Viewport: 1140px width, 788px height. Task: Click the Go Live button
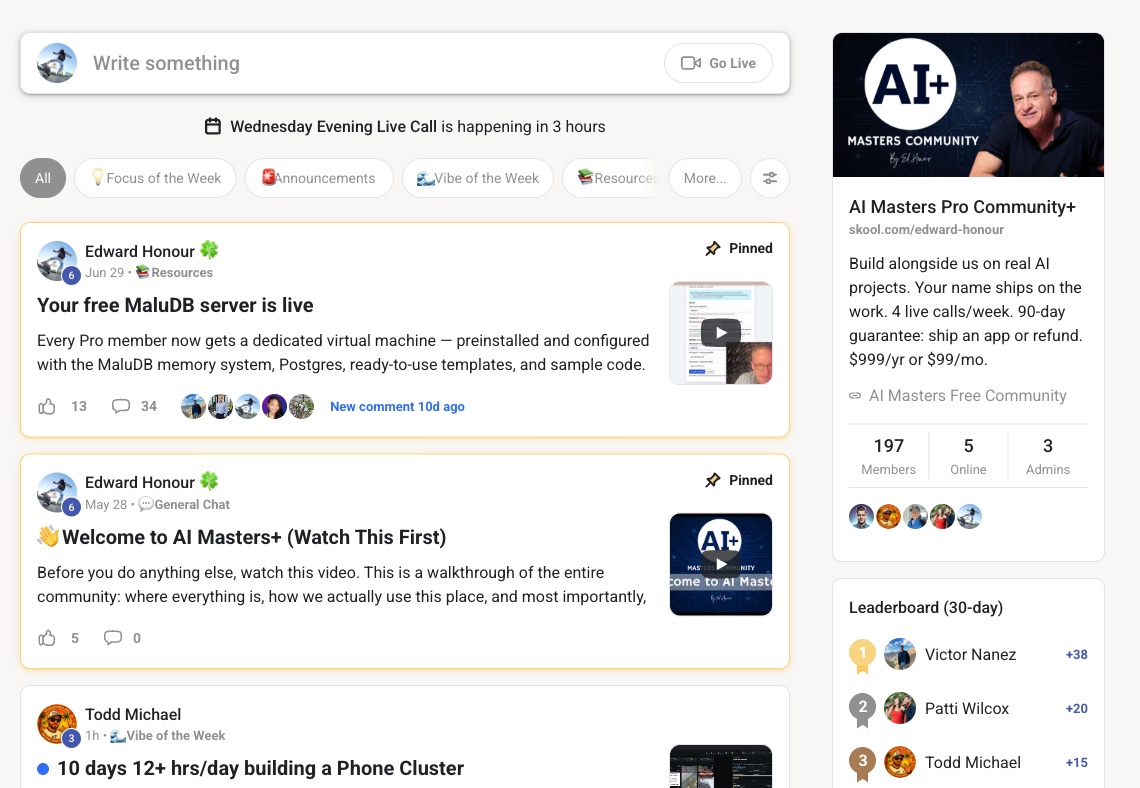[x=718, y=63]
